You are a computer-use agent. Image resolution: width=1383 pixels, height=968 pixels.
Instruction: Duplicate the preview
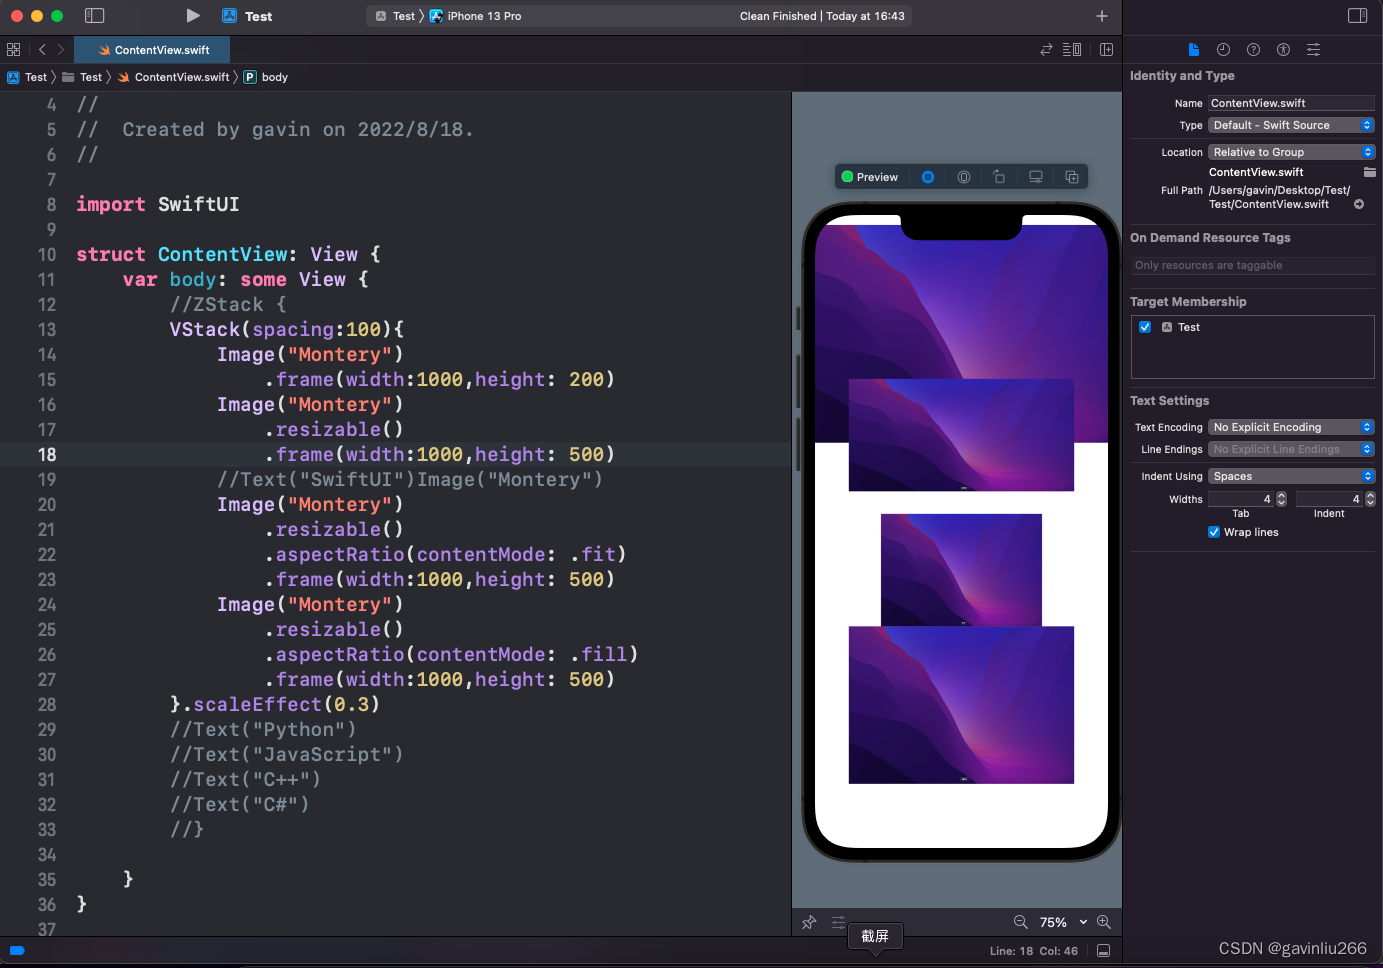(1072, 177)
